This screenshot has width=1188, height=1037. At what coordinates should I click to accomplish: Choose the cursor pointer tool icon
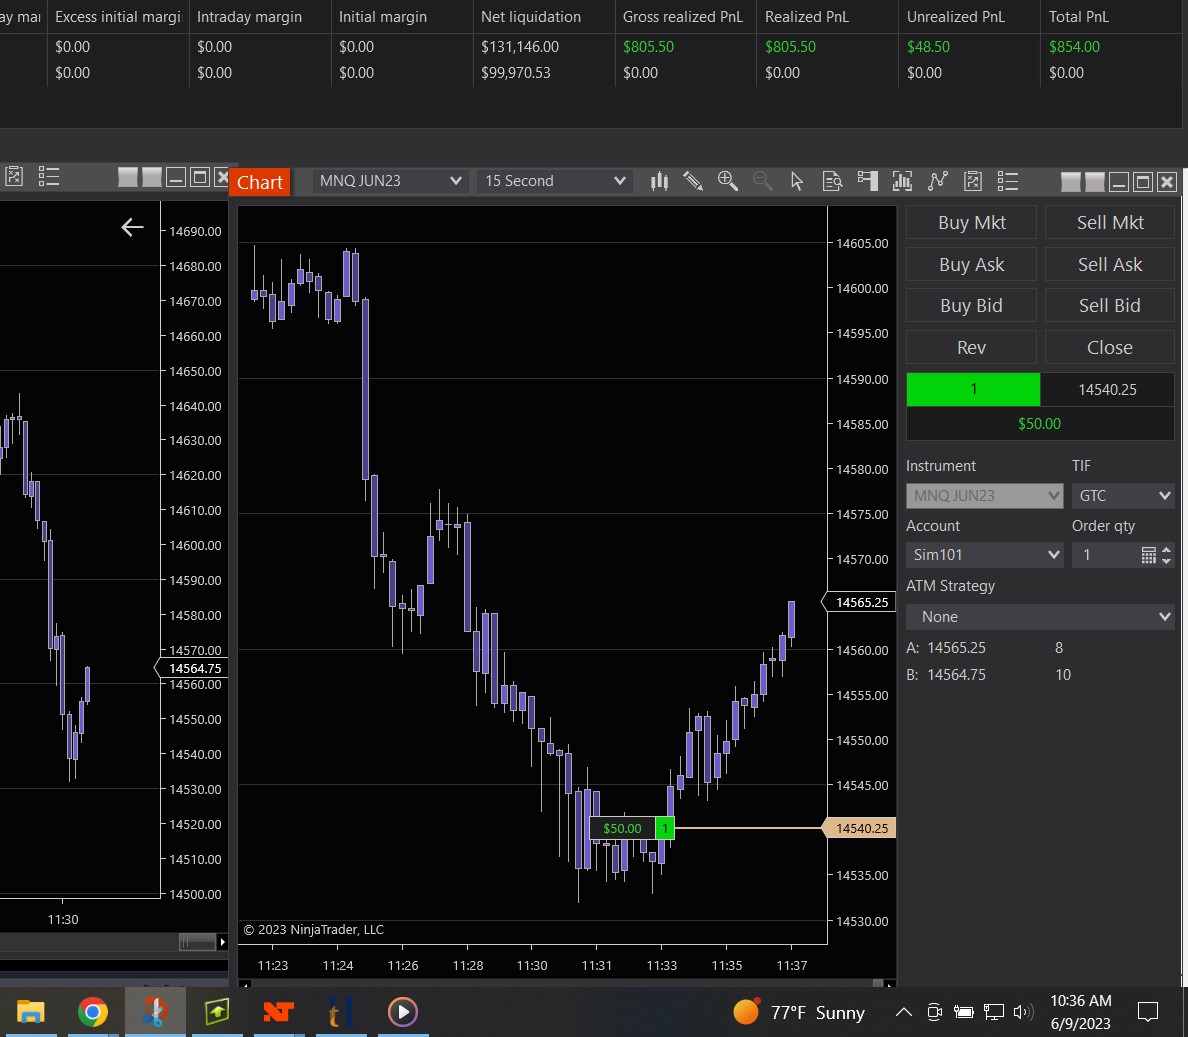tap(797, 181)
